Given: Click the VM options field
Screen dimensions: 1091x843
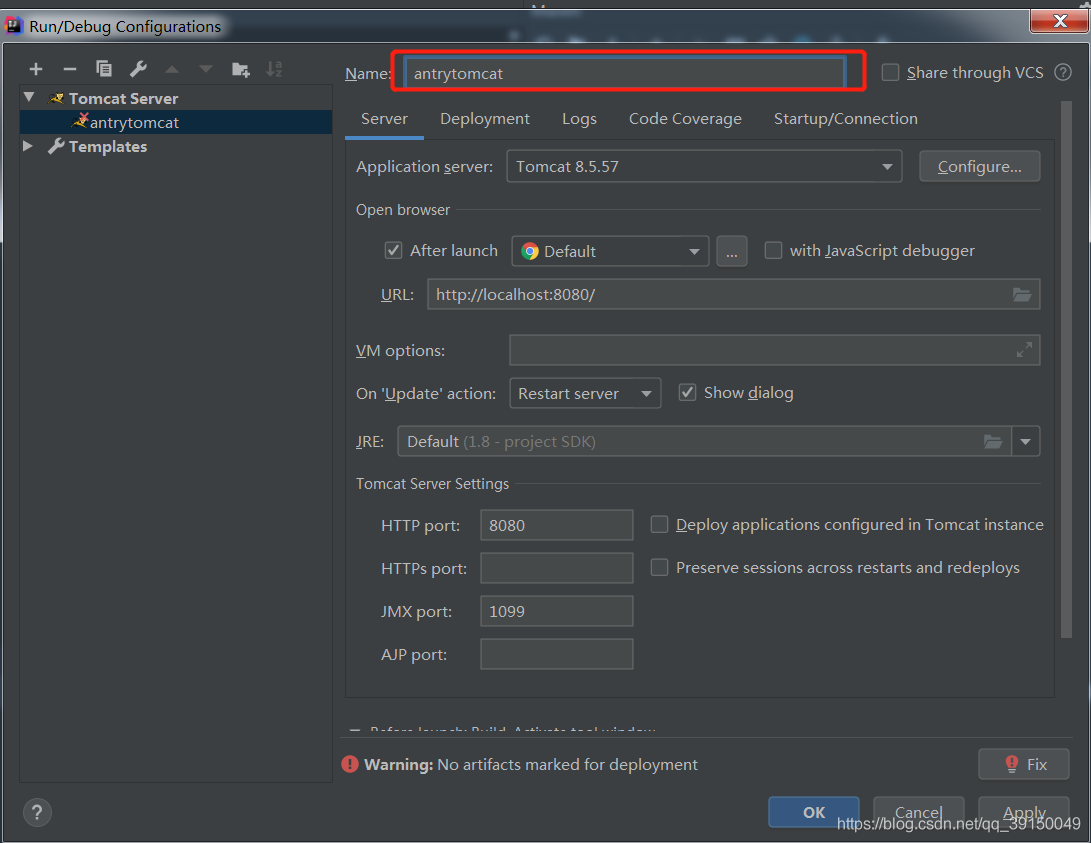Looking at the screenshot, I should pos(774,350).
